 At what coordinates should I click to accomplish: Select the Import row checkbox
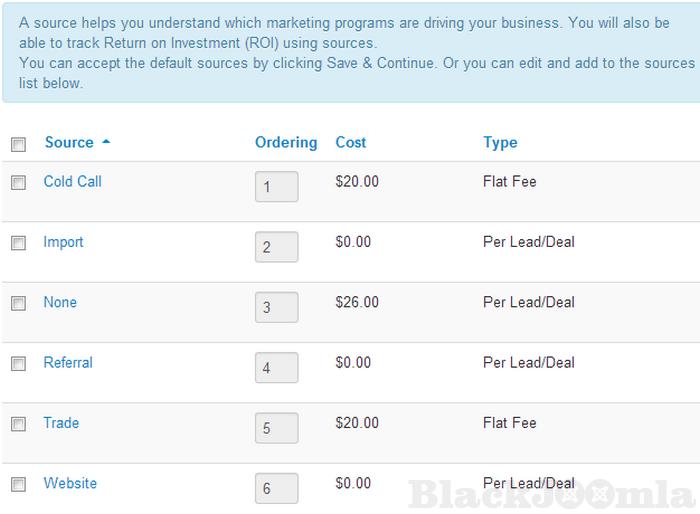(18, 243)
